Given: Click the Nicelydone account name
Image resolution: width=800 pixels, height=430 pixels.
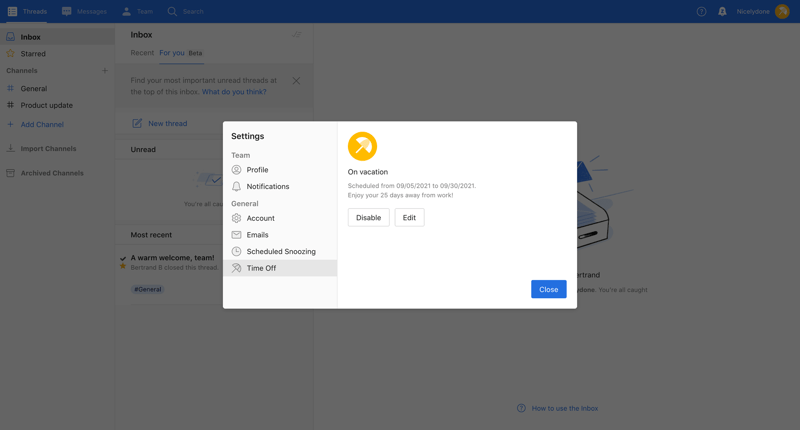Looking at the screenshot, I should pyautogui.click(x=753, y=11).
